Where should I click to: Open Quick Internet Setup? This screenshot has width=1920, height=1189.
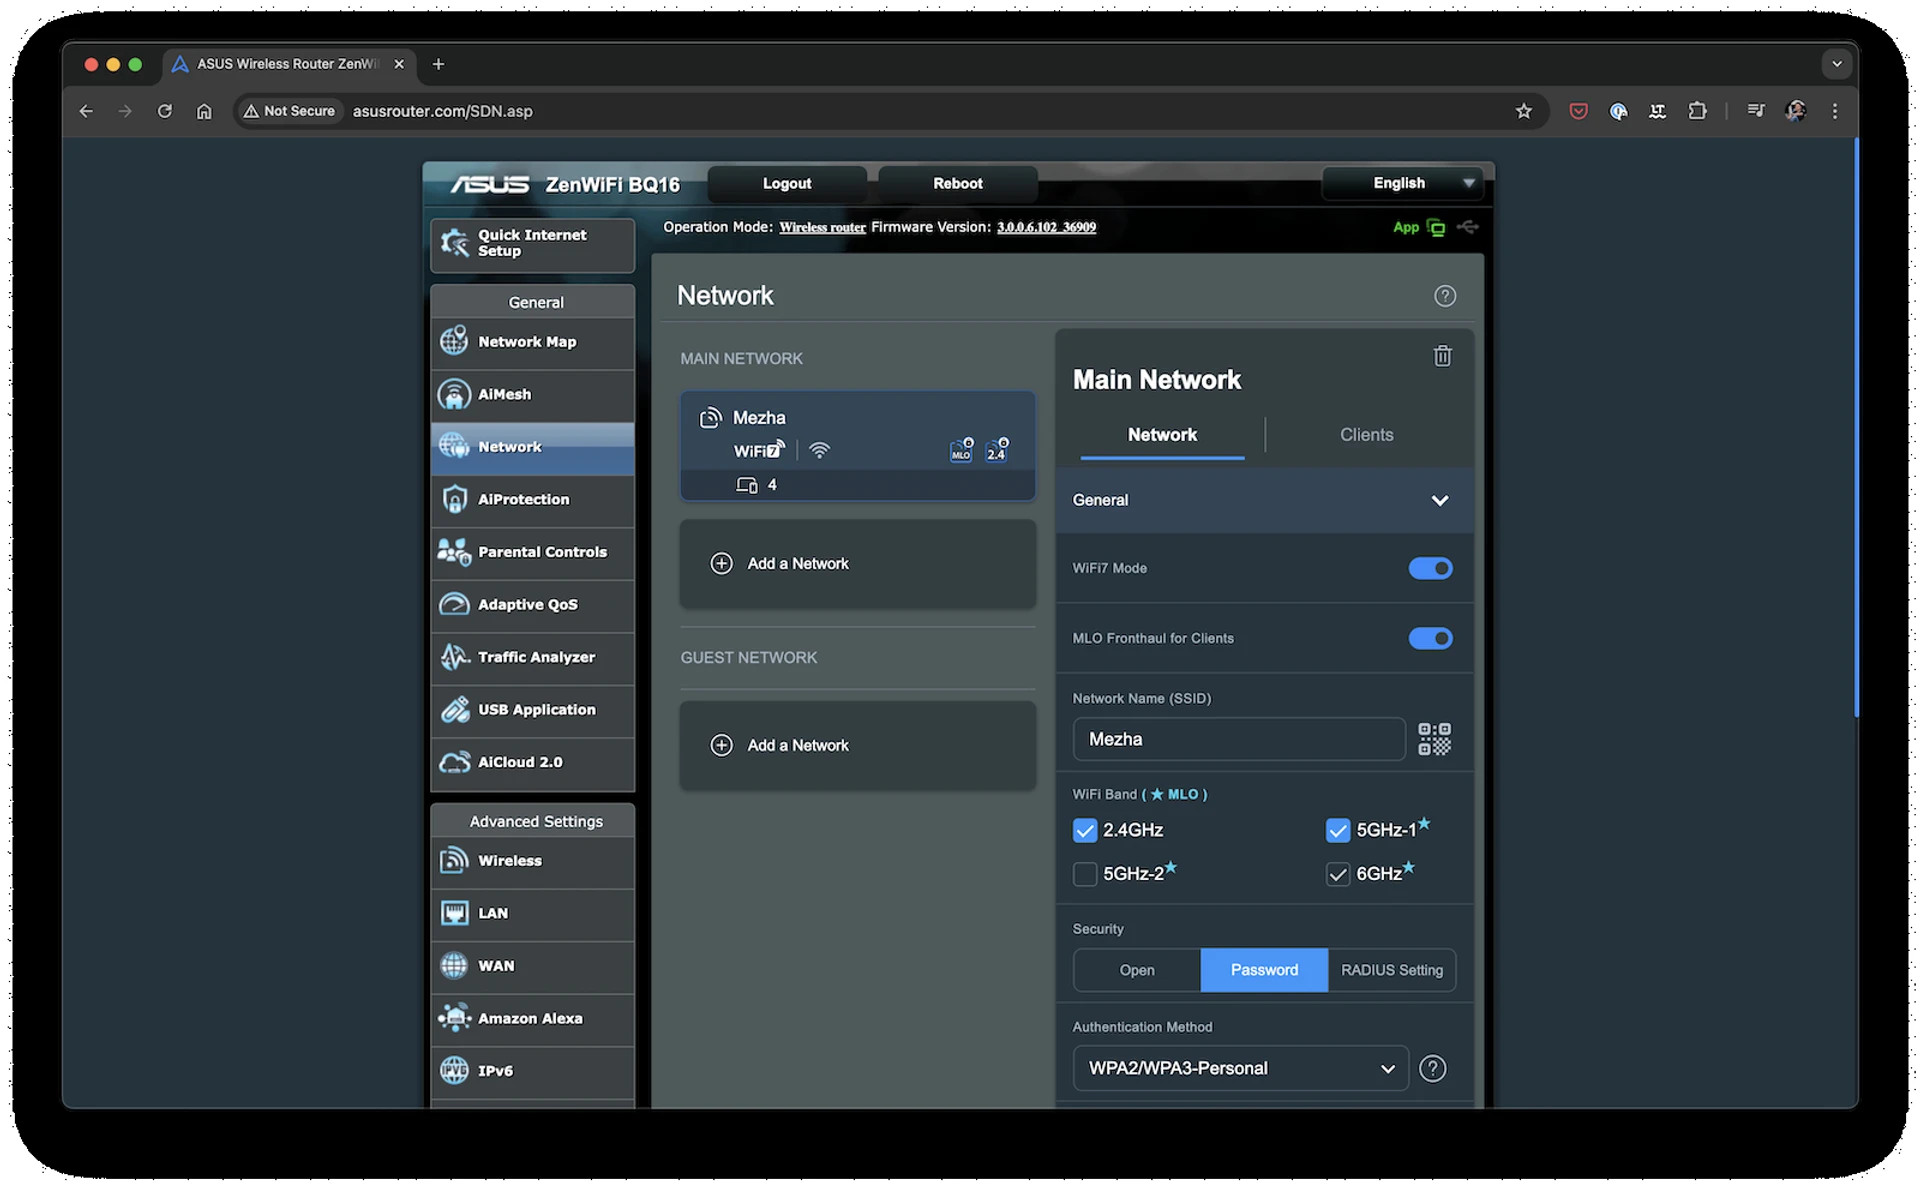click(532, 244)
